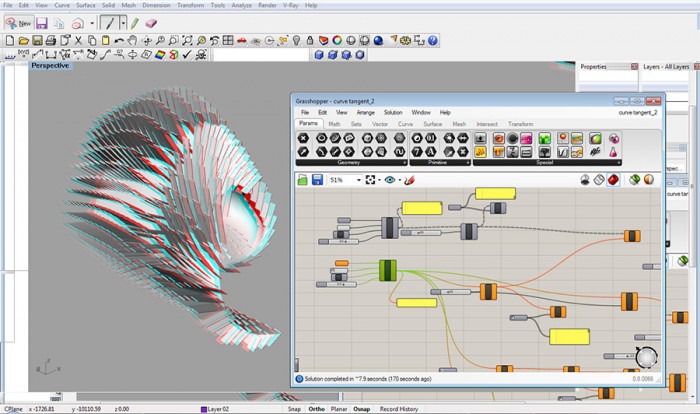Click the padlock lock-objects icon
The height and width of the screenshot is (414, 700).
(x=309, y=41)
